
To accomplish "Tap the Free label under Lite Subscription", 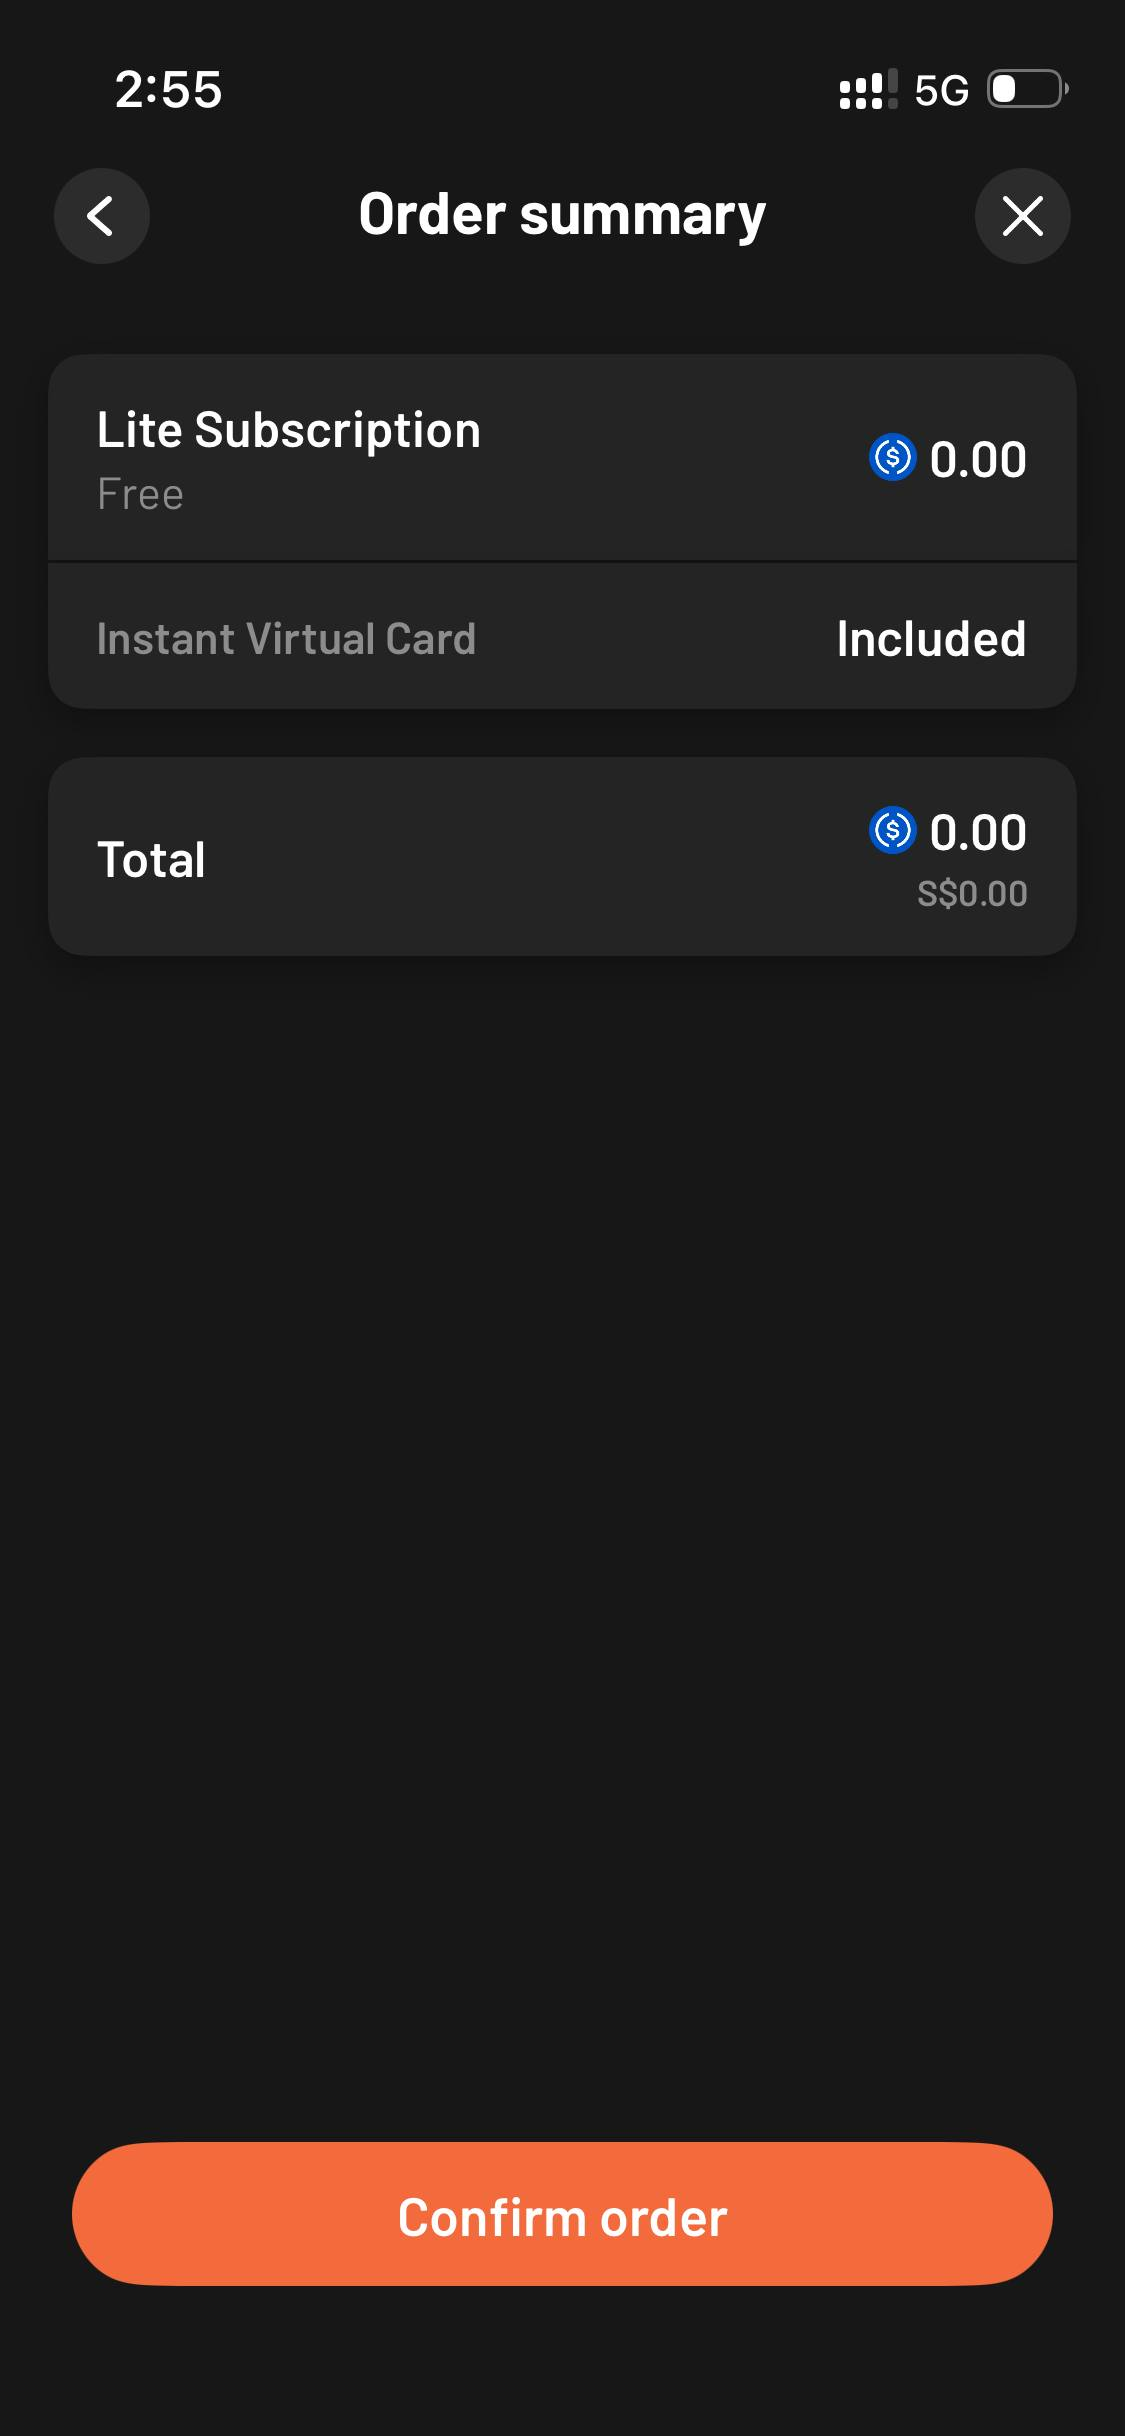I will 140,494.
